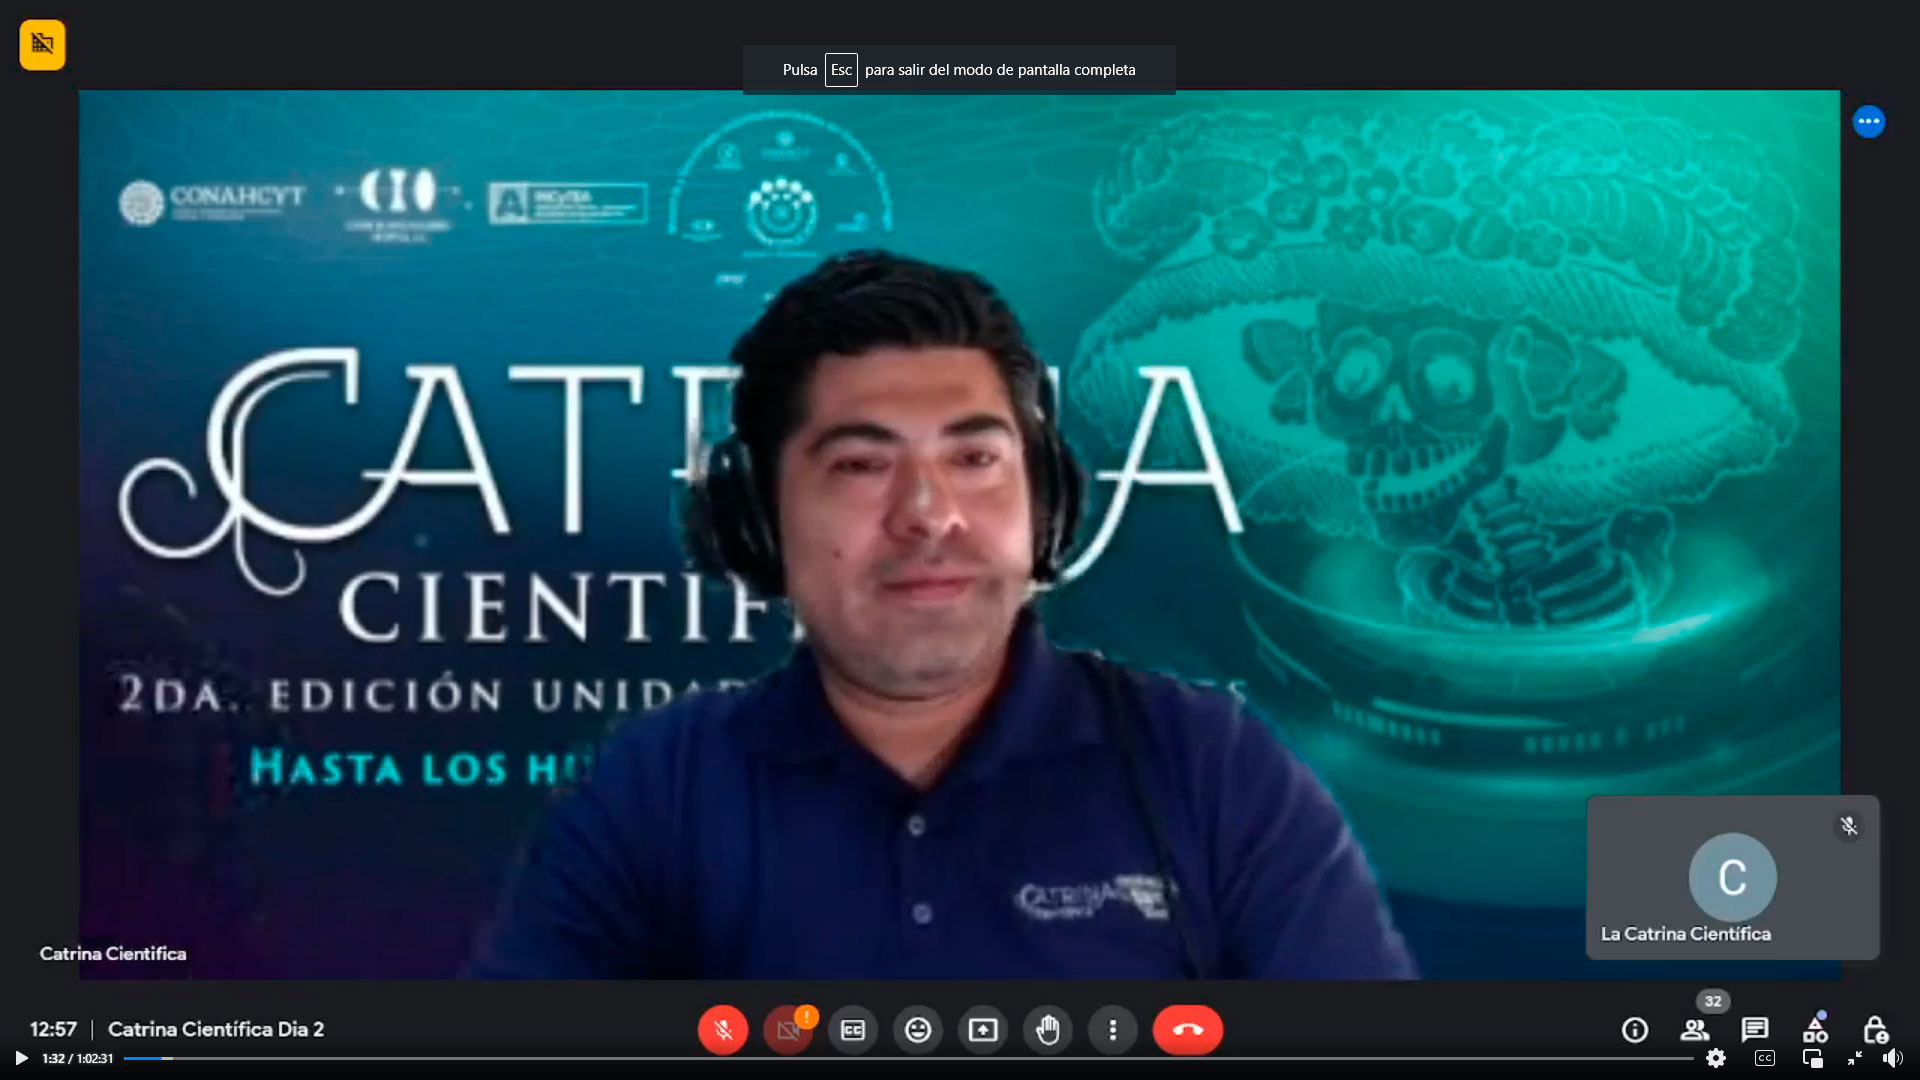
Task: Hang up with the red call button
Action: click(x=1188, y=1030)
